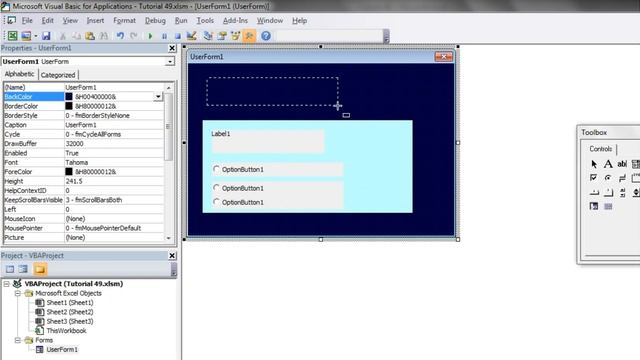
Task: Click the highlighted Toolbox toolbar icon
Action: point(249,36)
